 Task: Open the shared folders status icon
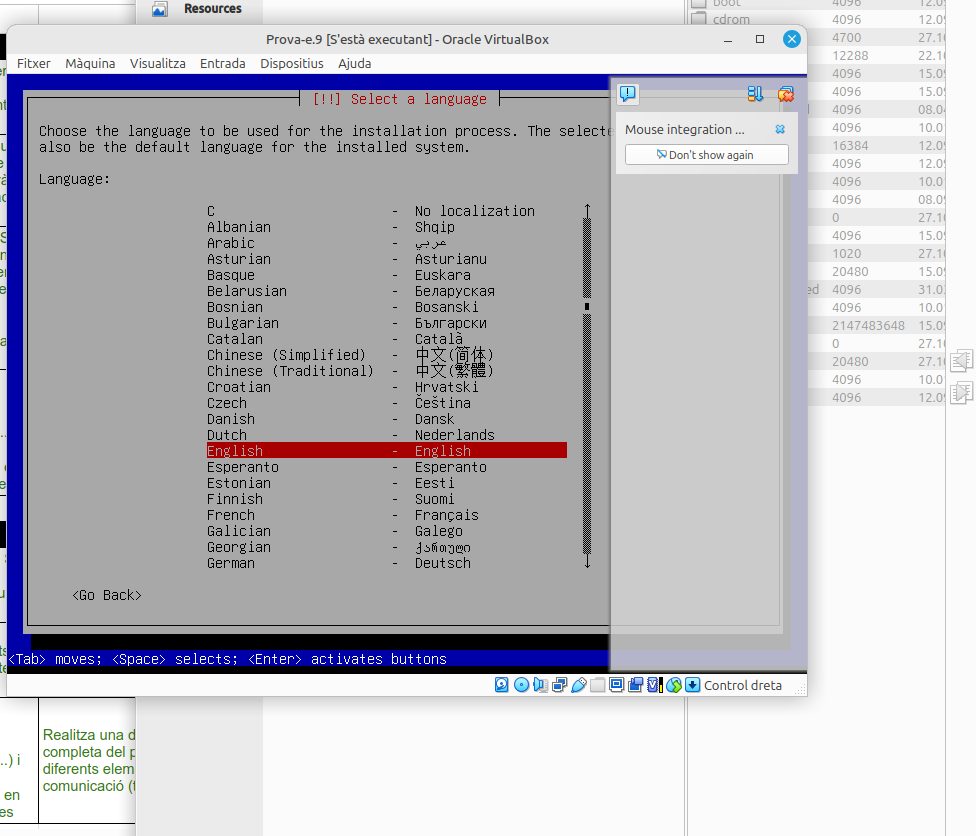(x=597, y=685)
